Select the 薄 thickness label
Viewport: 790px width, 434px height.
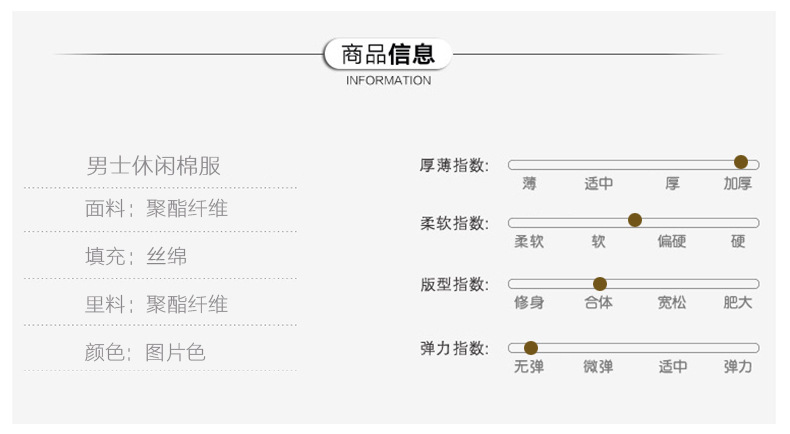[529, 184]
